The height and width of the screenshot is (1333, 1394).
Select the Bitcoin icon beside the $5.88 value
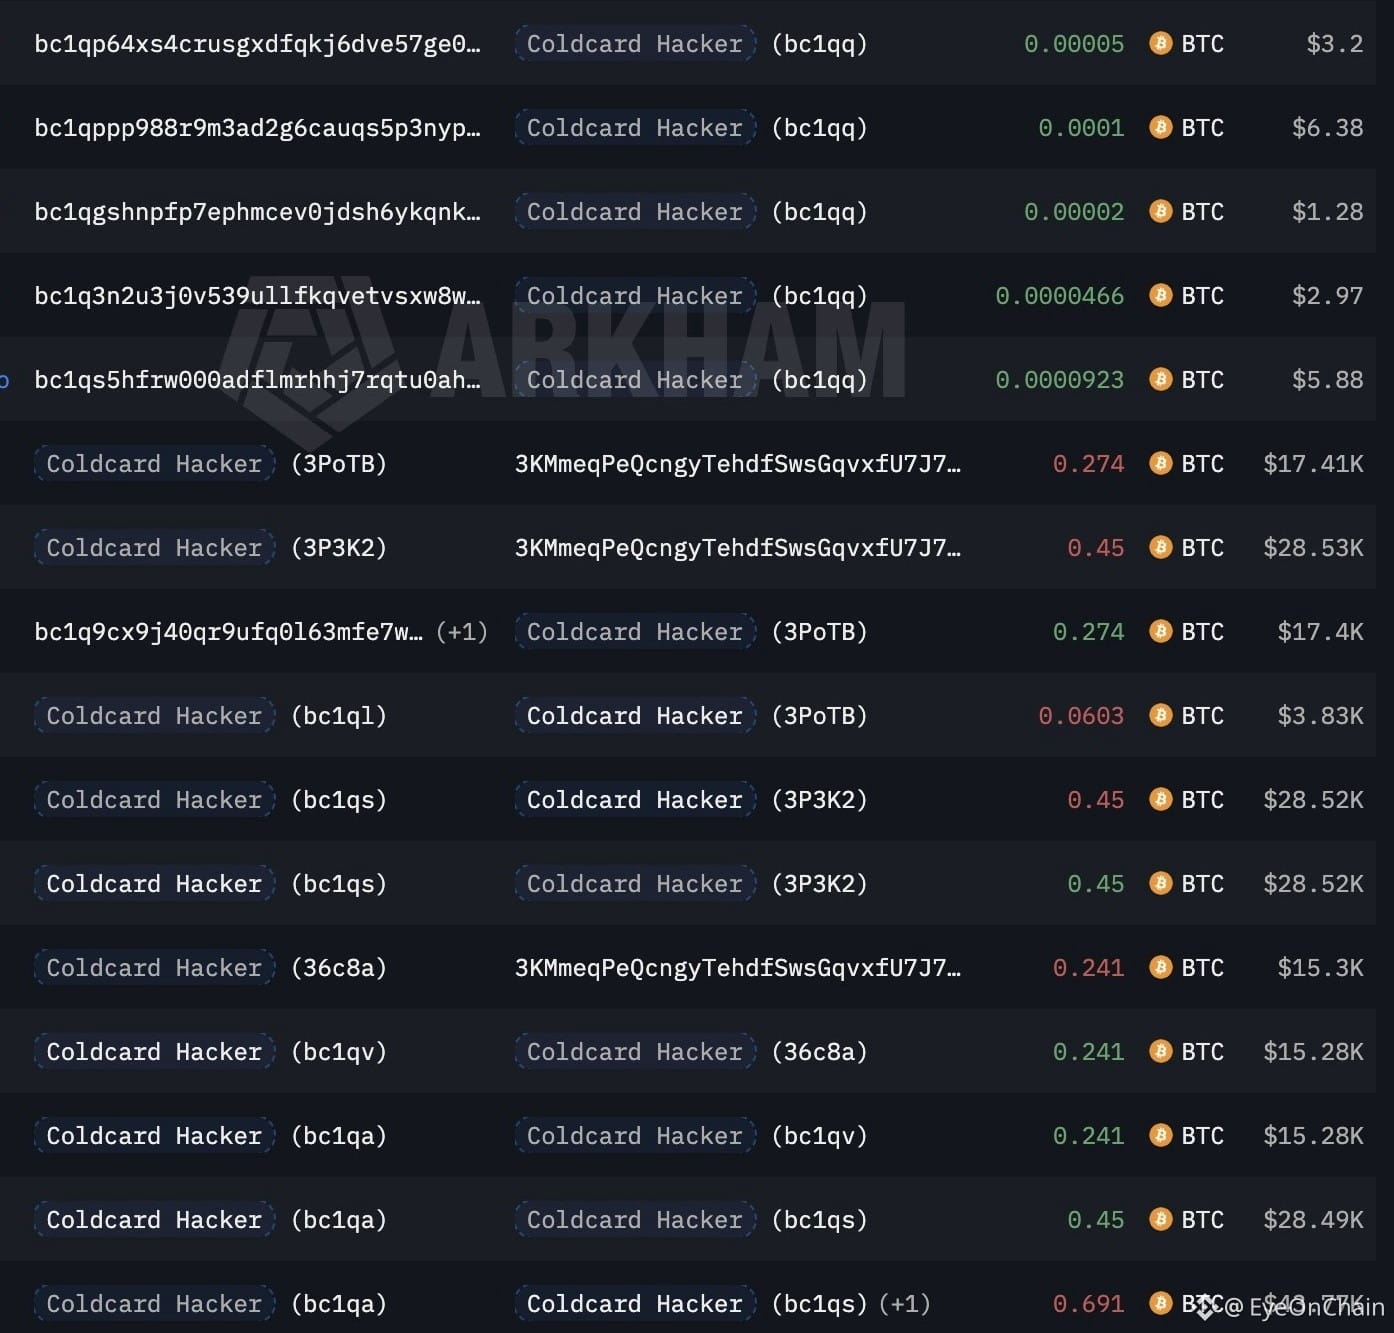click(x=1160, y=380)
